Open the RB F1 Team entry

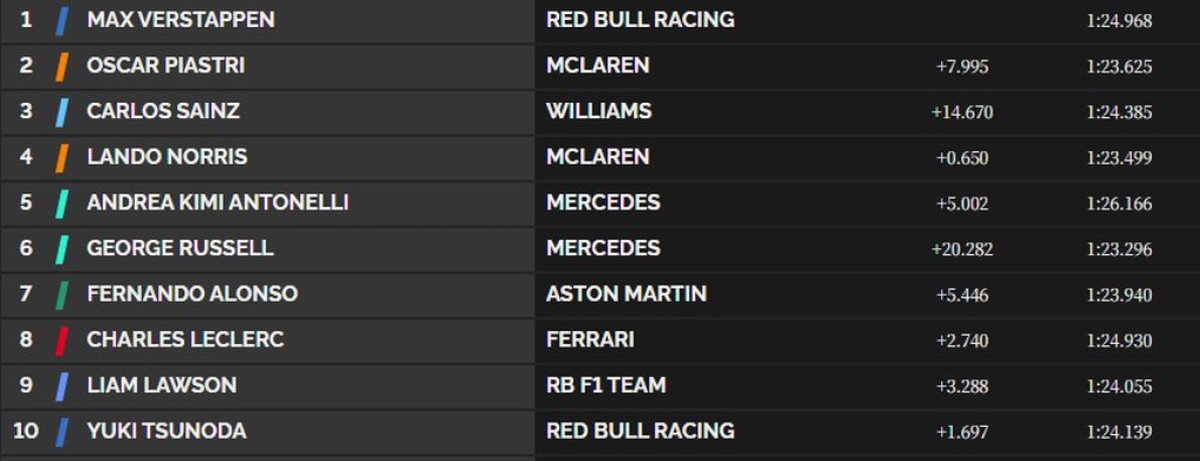(606, 386)
